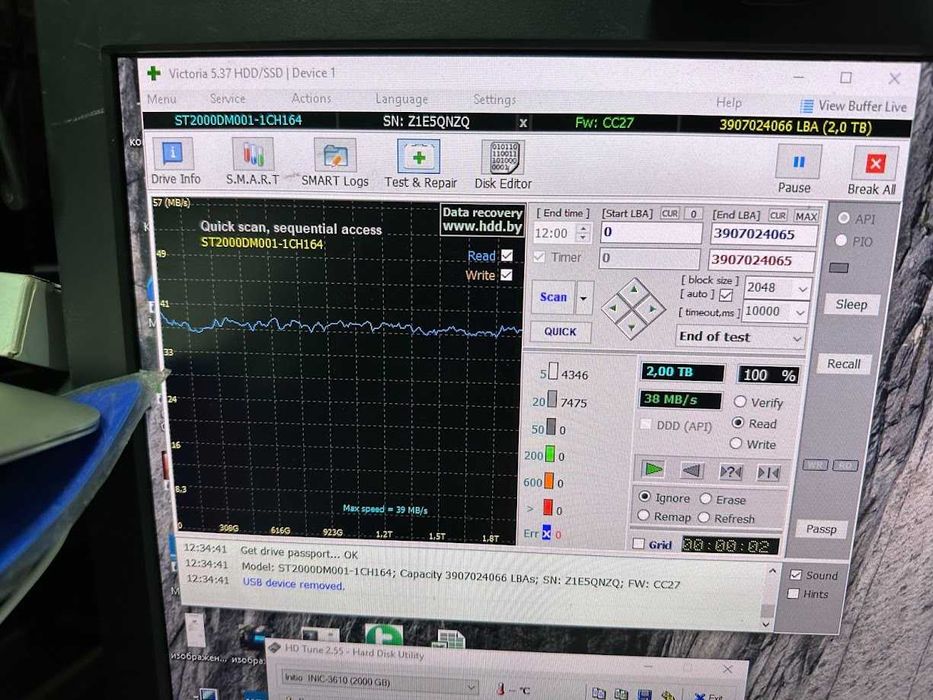Click MAX button beside End LBA

806,216
